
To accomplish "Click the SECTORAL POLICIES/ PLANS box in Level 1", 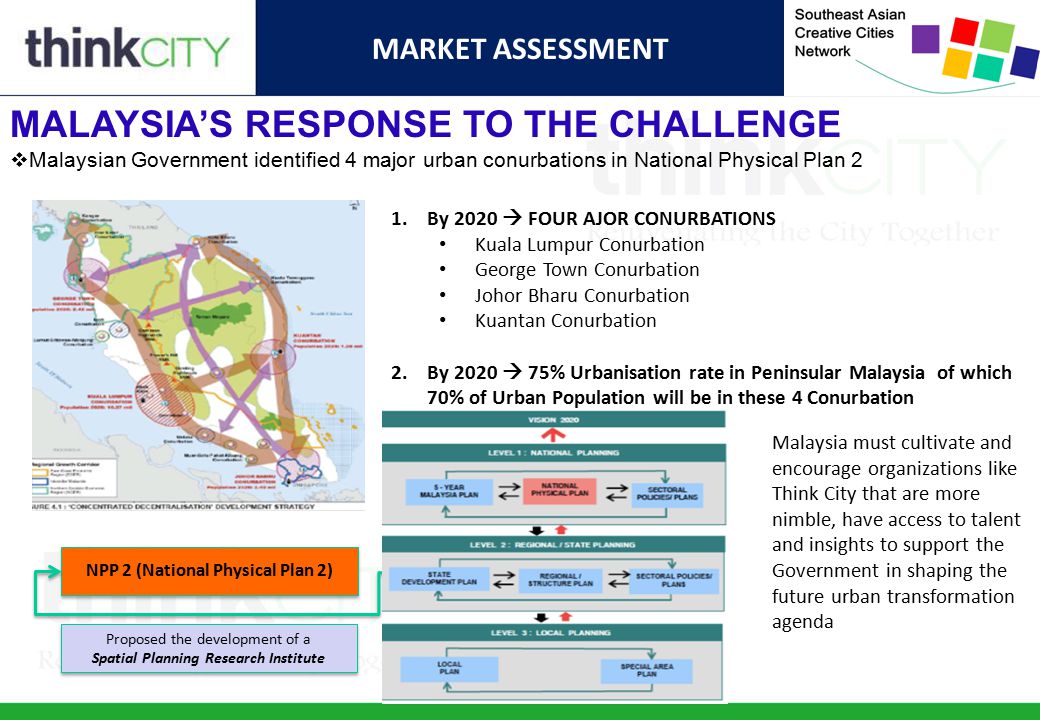I will [x=667, y=493].
